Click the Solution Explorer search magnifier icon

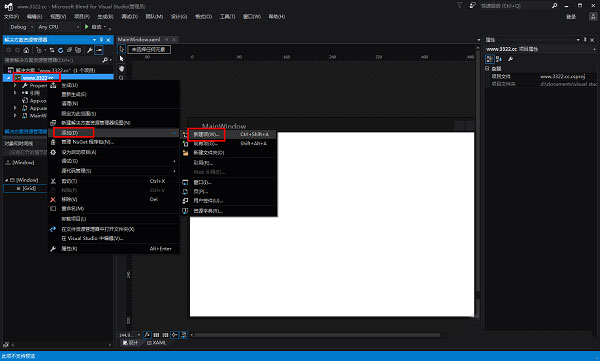[x=105, y=60]
